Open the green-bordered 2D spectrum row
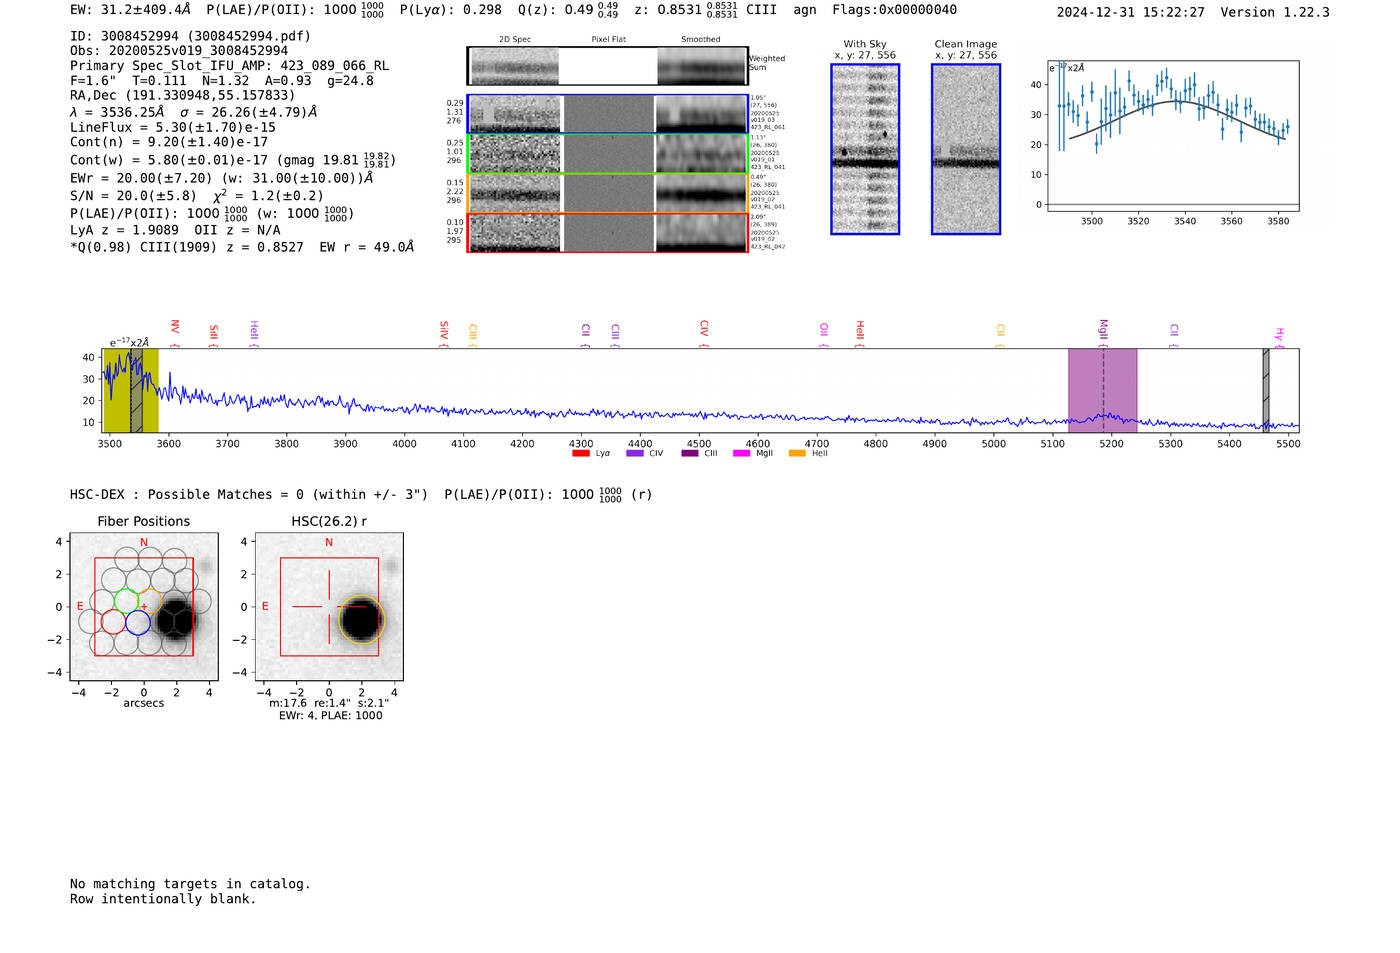The image size is (1400, 953). point(608,153)
